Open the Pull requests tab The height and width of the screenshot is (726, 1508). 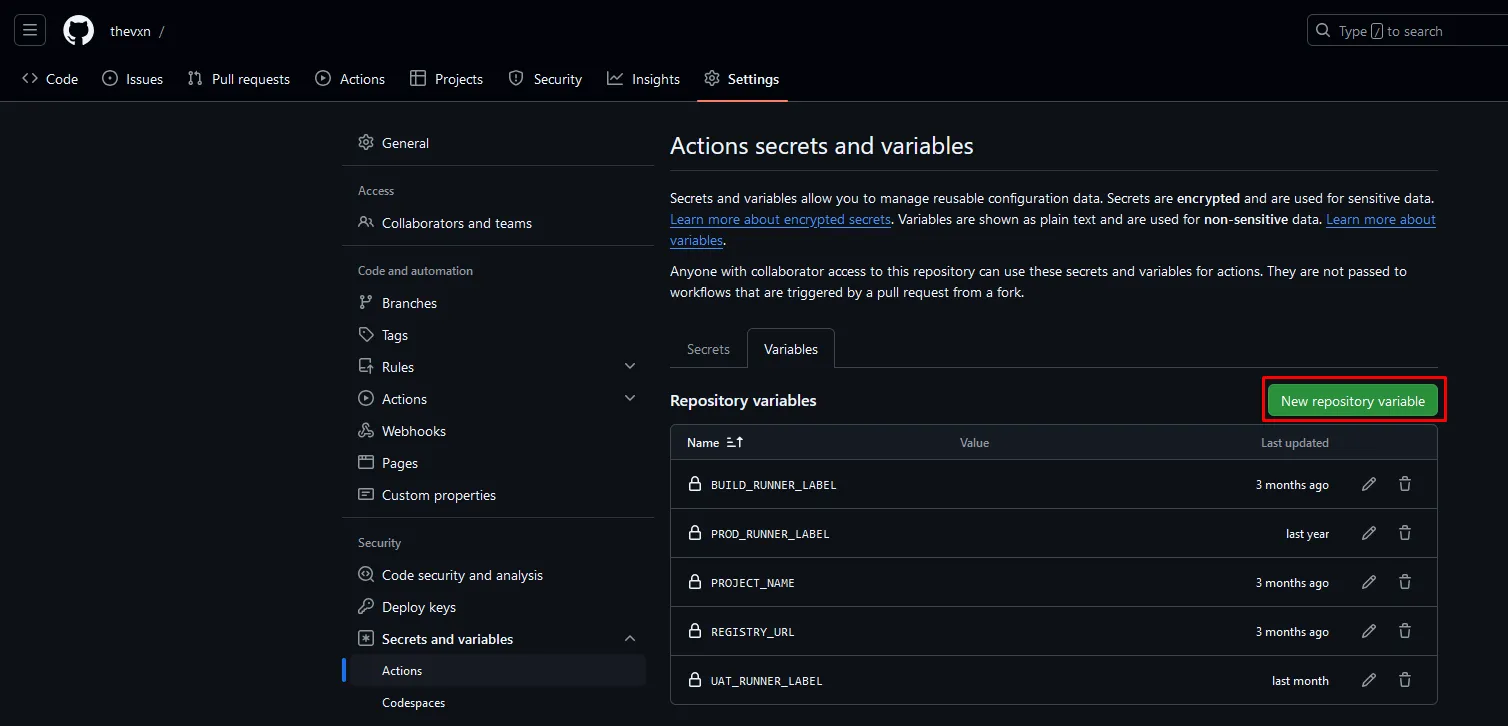(x=238, y=79)
